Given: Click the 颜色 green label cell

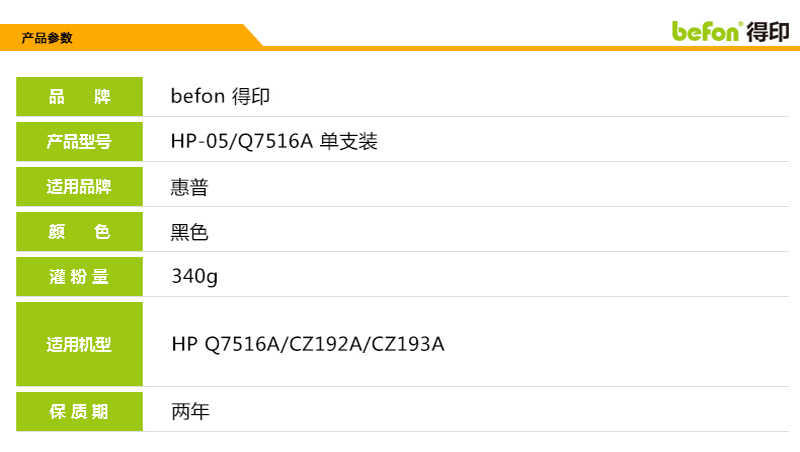Looking at the screenshot, I should coord(80,232).
